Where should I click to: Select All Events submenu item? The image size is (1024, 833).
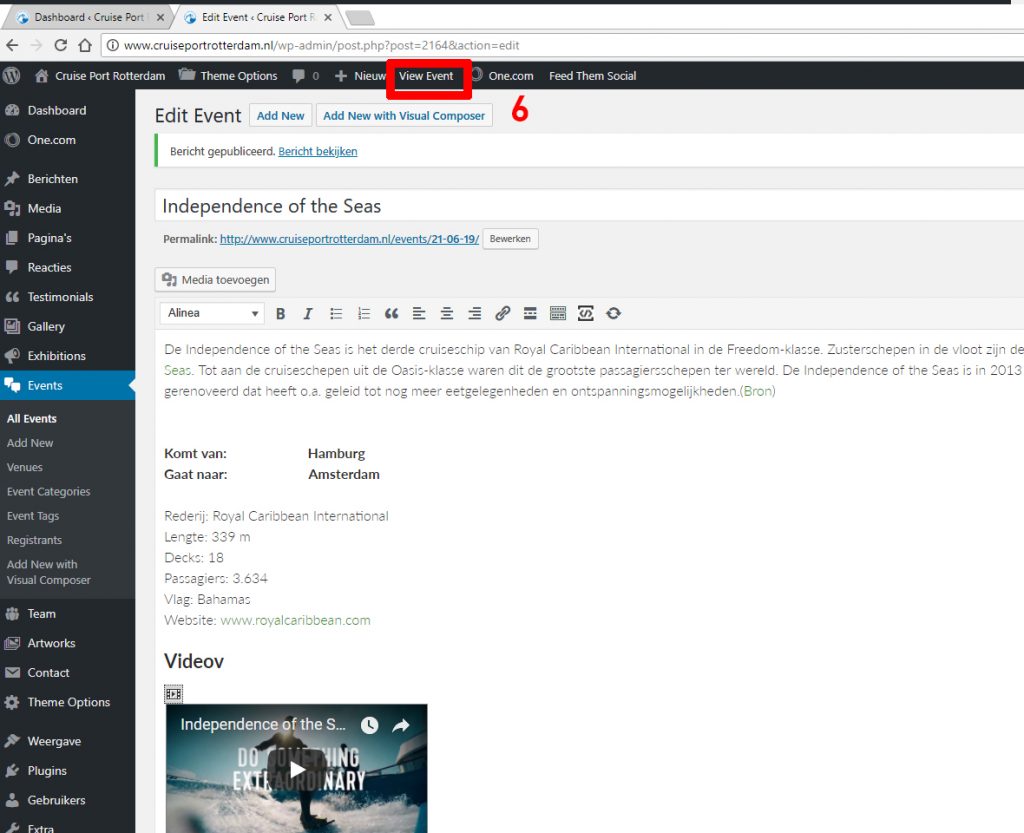(x=31, y=418)
